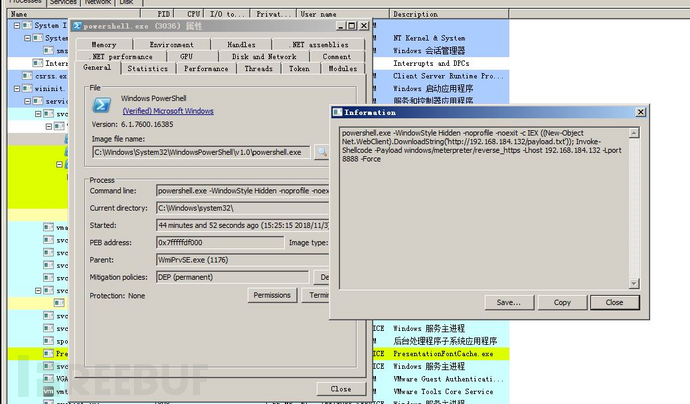690x404 pixels.
Task: Open the Handles tab
Action: click(241, 44)
